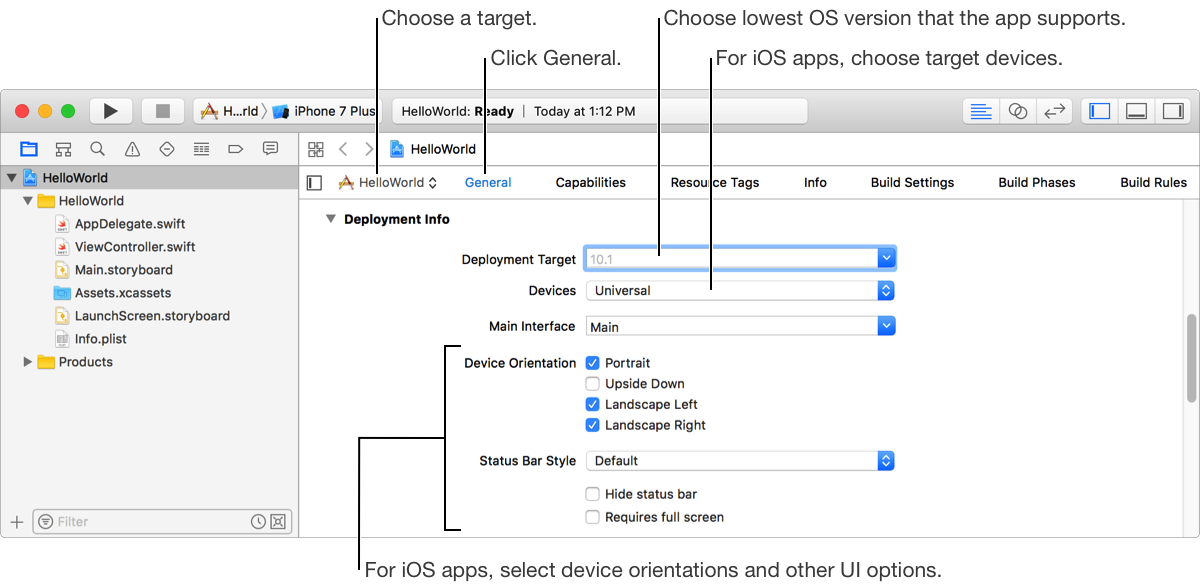1200x588 pixels.
Task: Enable Upside Down orientation
Action: [592, 384]
